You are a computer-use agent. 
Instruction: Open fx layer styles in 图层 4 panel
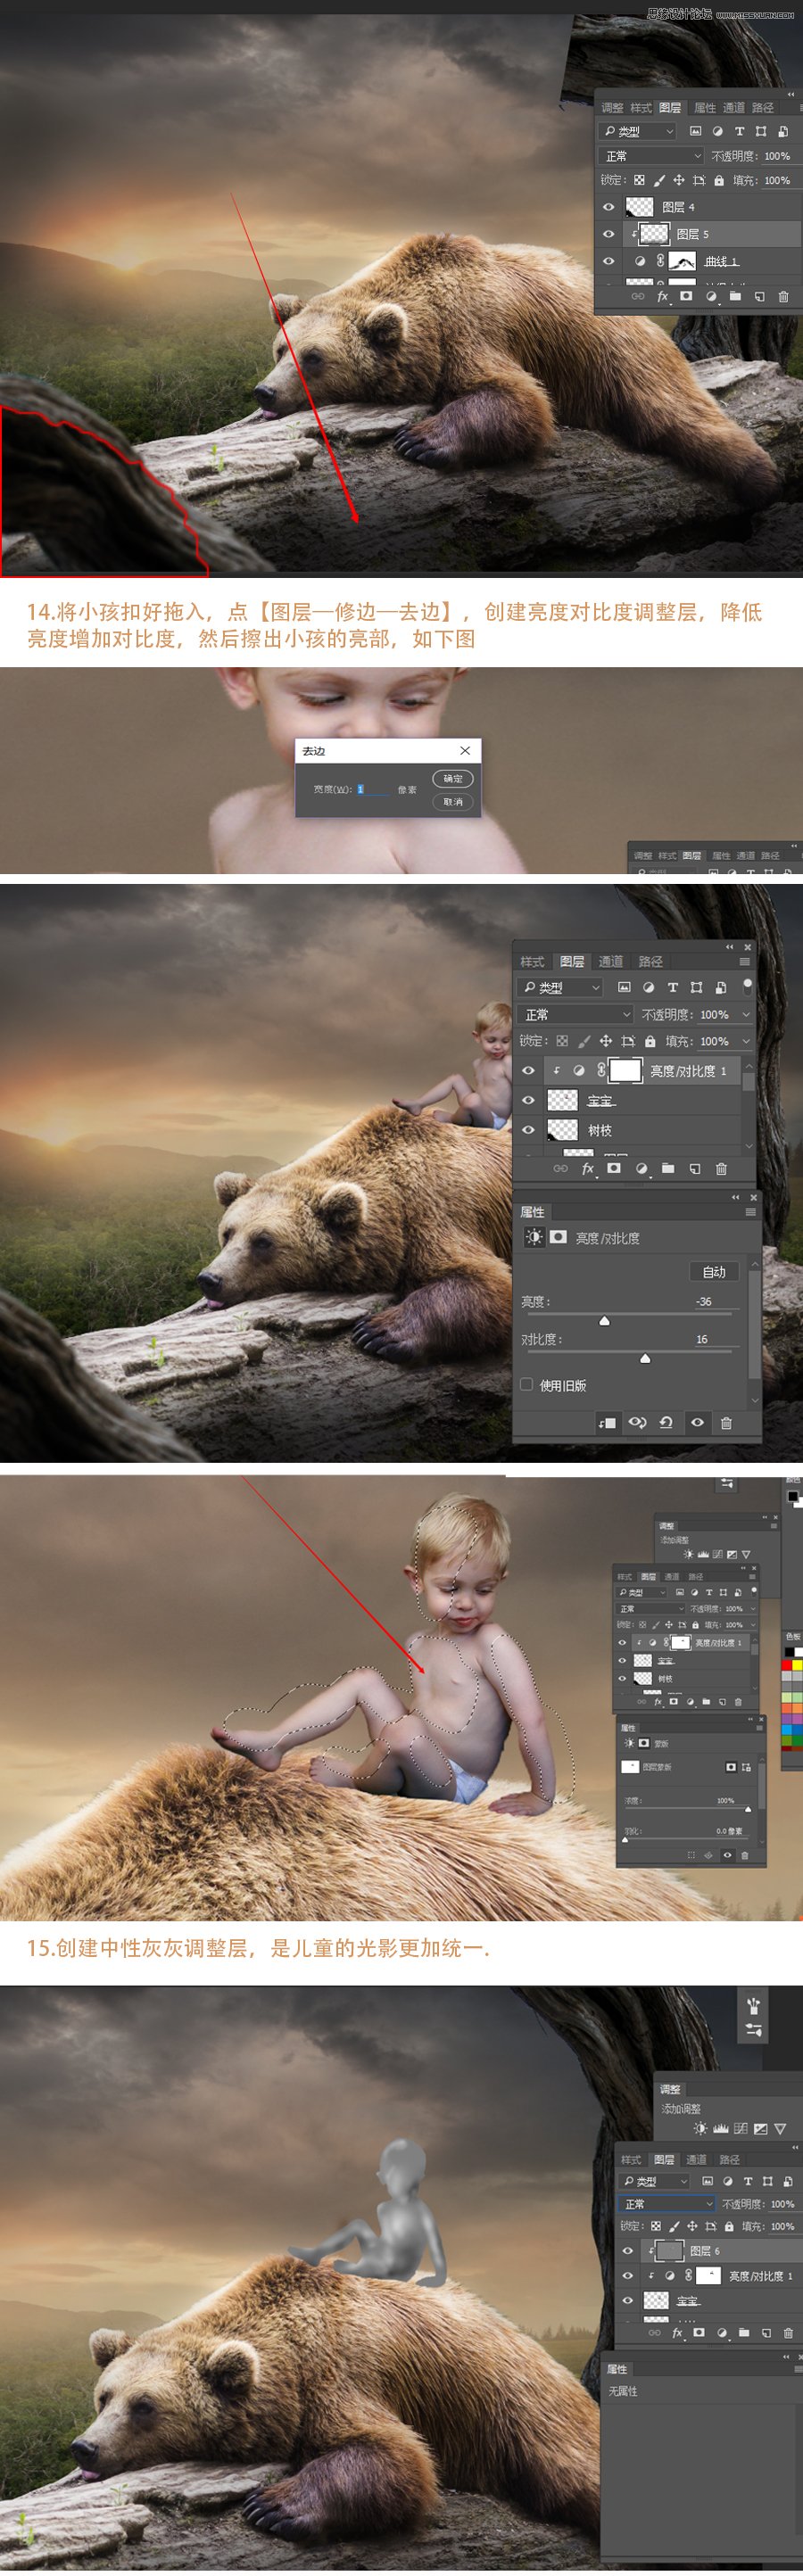662,297
